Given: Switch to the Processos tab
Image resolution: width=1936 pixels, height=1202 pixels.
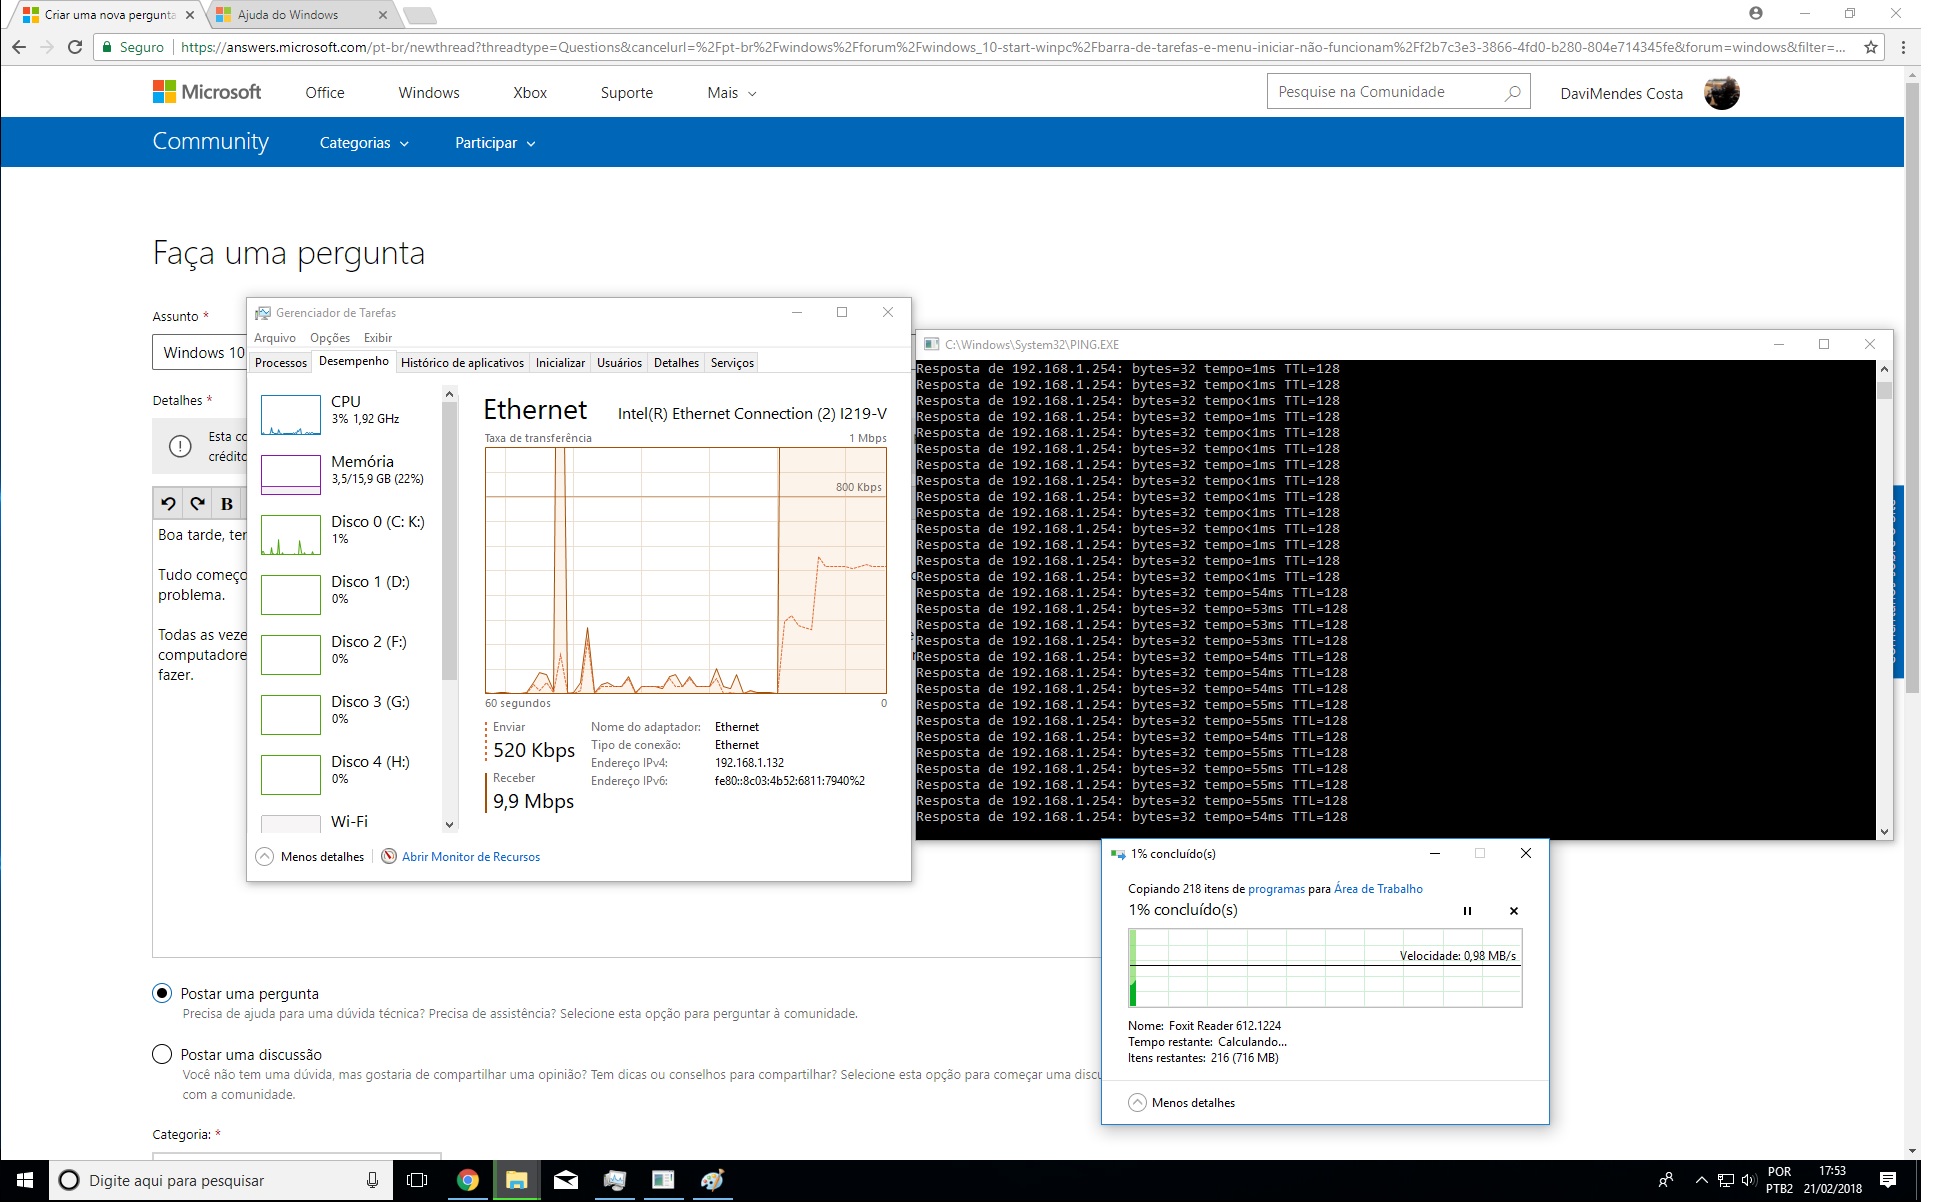Looking at the screenshot, I should (x=281, y=363).
